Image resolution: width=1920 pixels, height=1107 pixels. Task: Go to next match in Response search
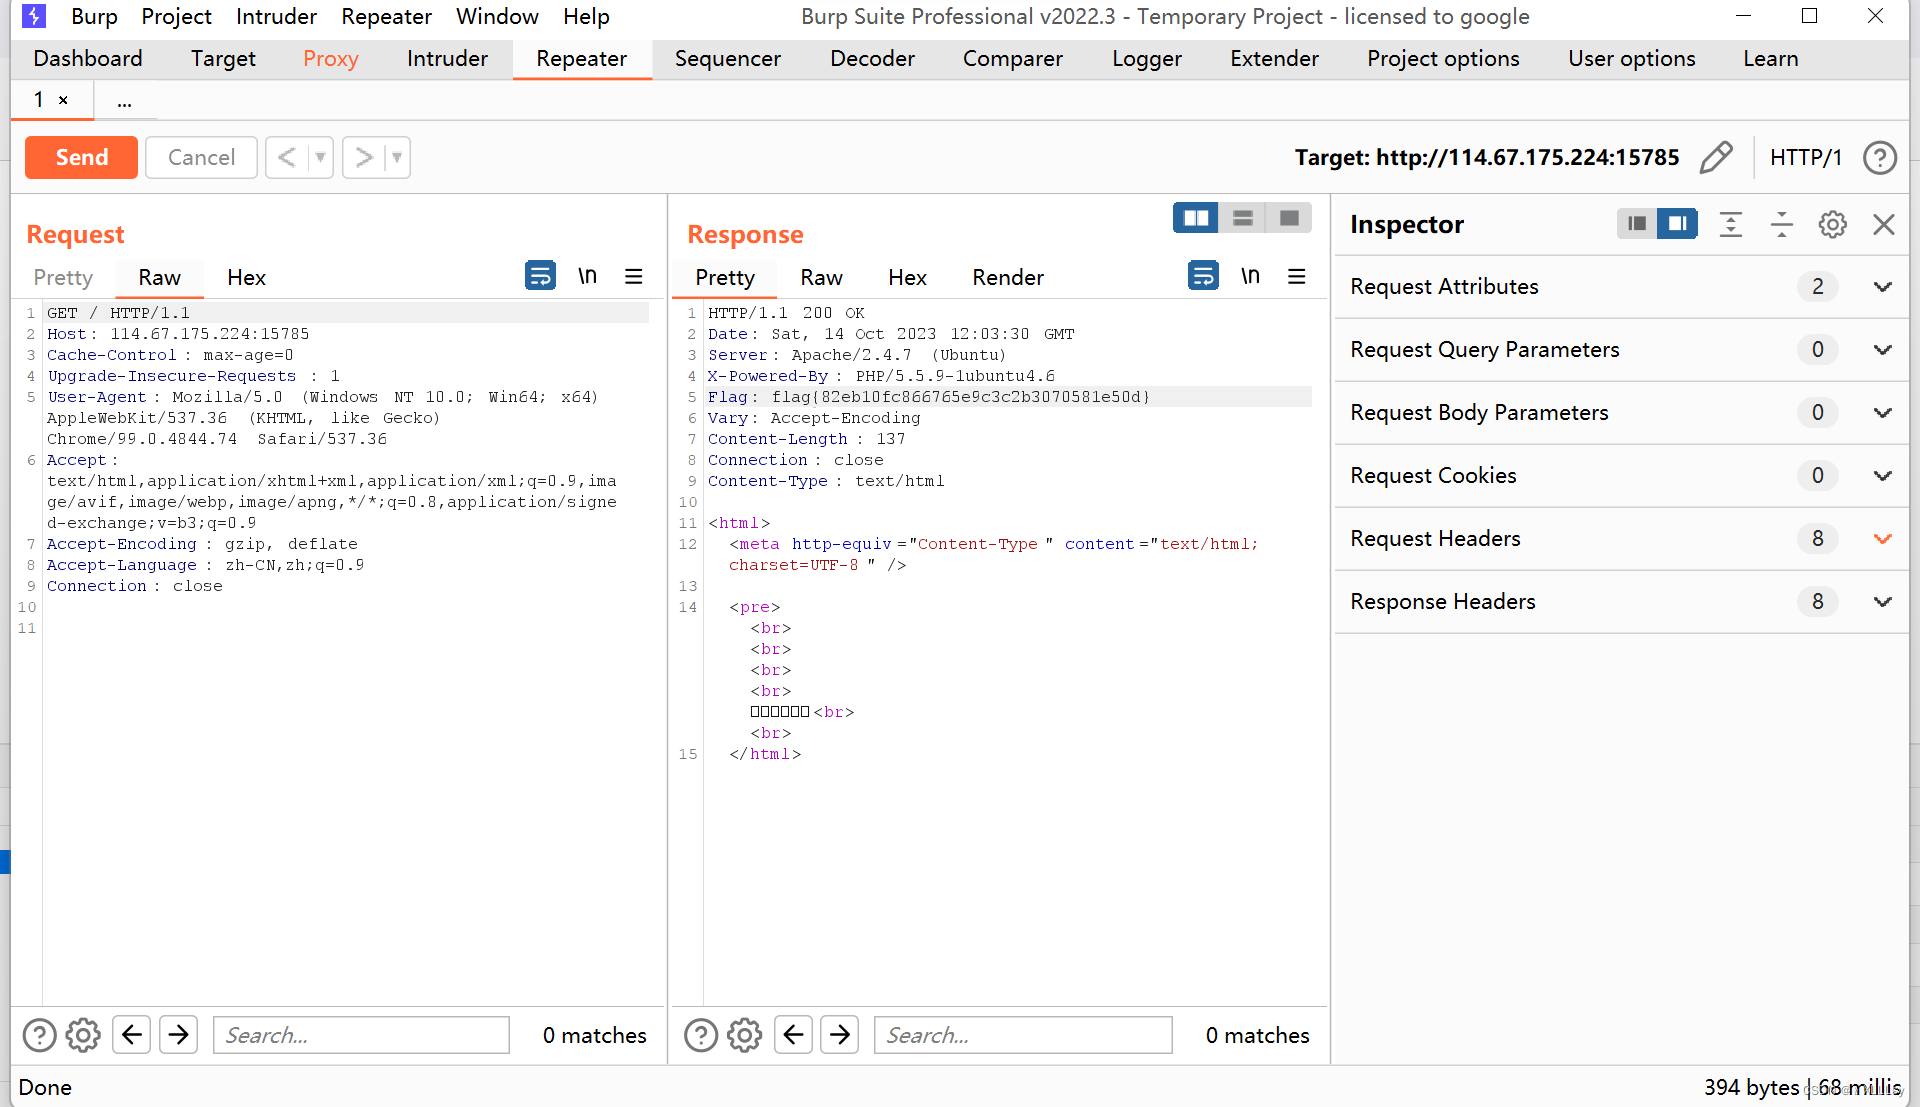840,1035
